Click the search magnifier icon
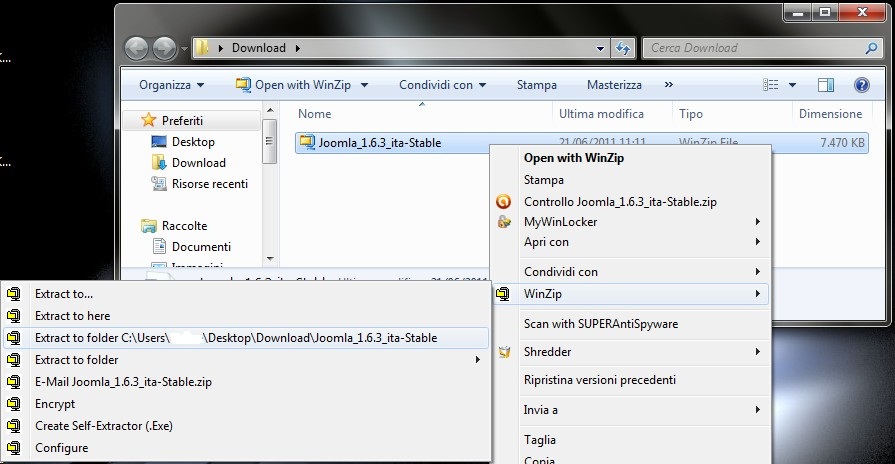895x464 pixels. click(871, 49)
